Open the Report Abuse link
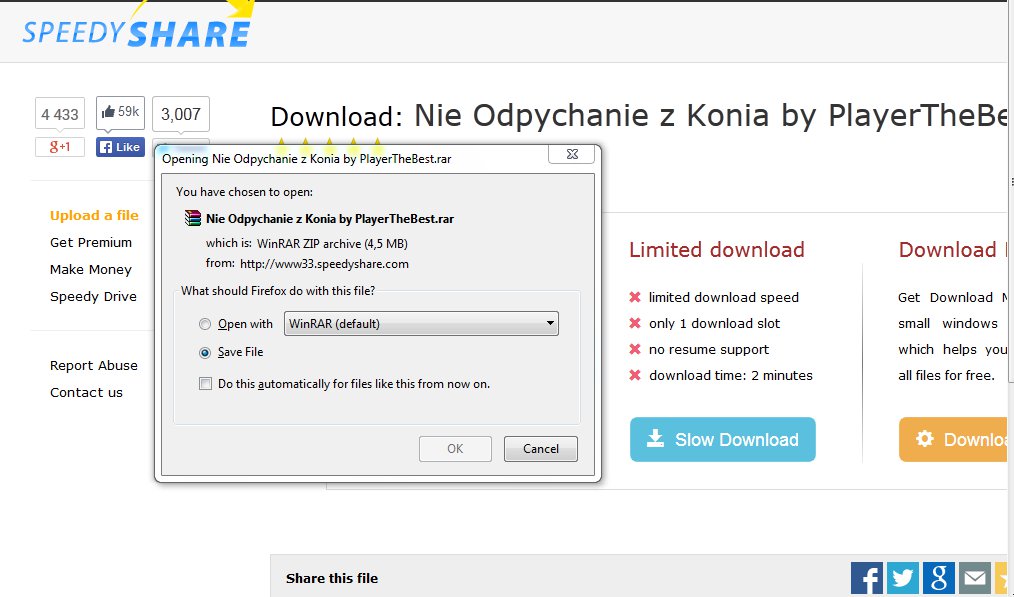Viewport: 1014px width, 597px height. tap(94, 365)
